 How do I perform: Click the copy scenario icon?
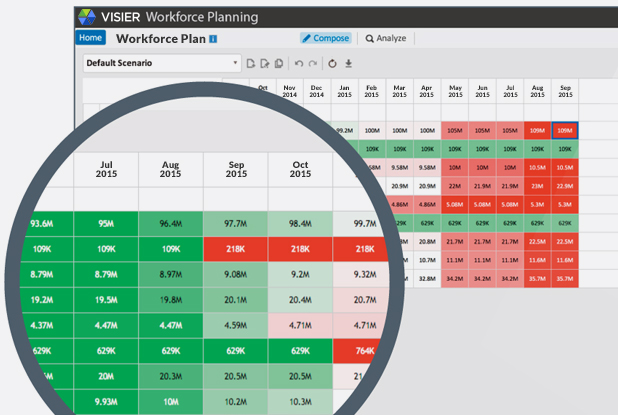click(x=279, y=63)
